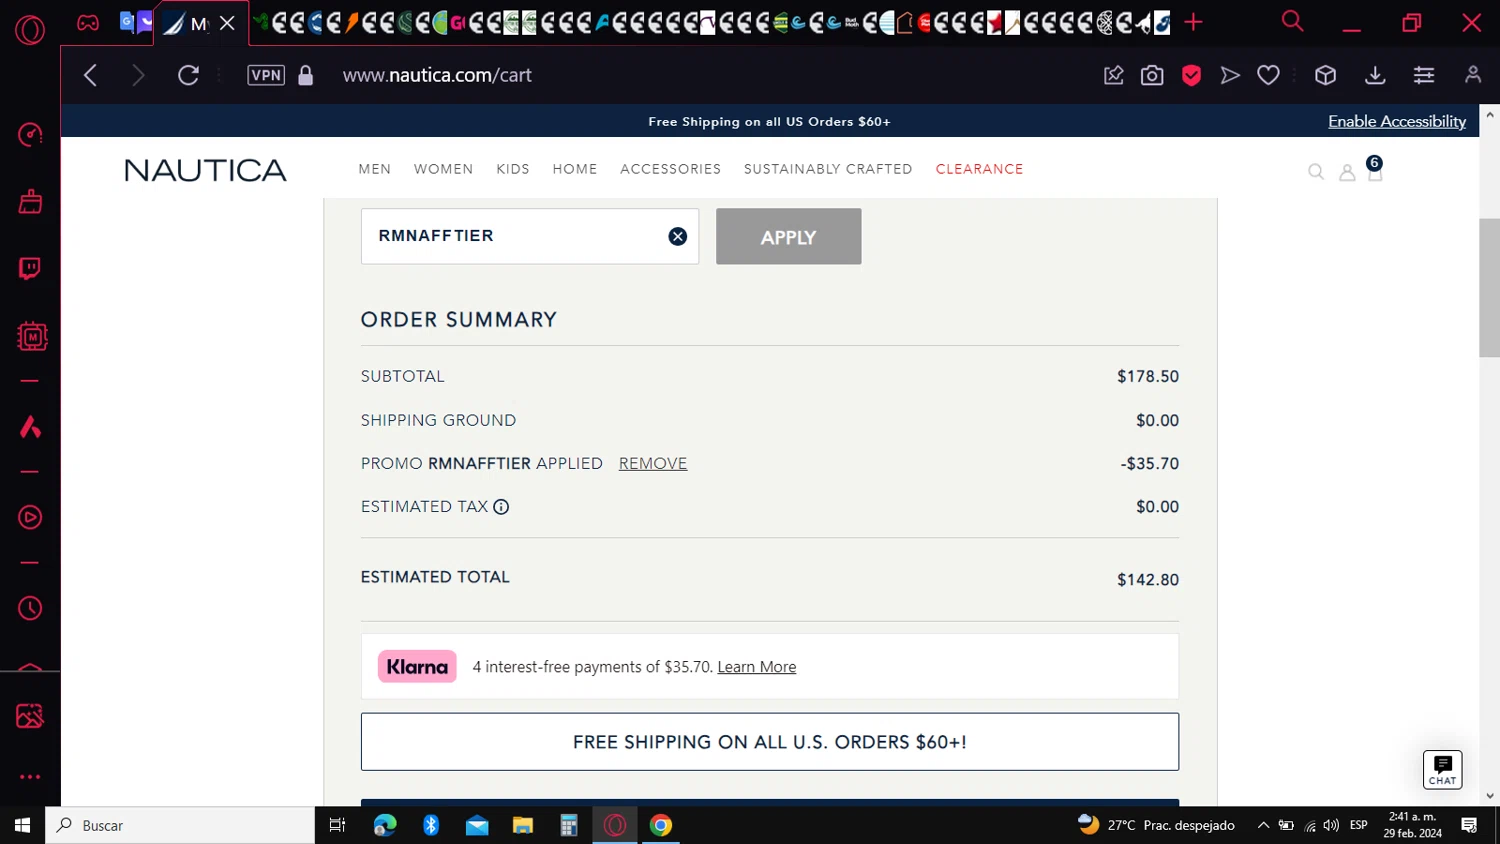The height and width of the screenshot is (844, 1500).
Task: Close the active Nautica tab
Action: 227,23
